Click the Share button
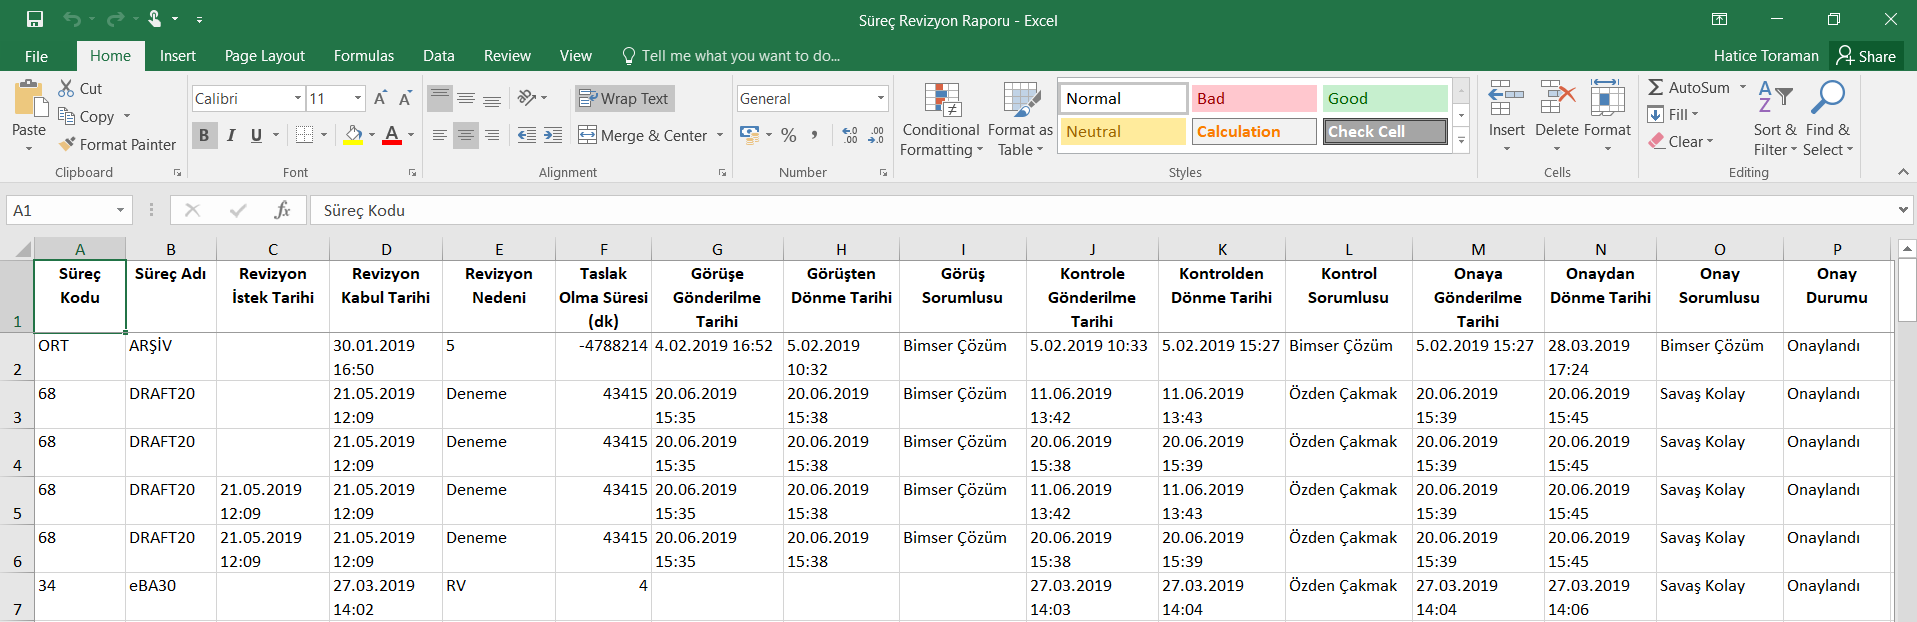 pos(1866,56)
